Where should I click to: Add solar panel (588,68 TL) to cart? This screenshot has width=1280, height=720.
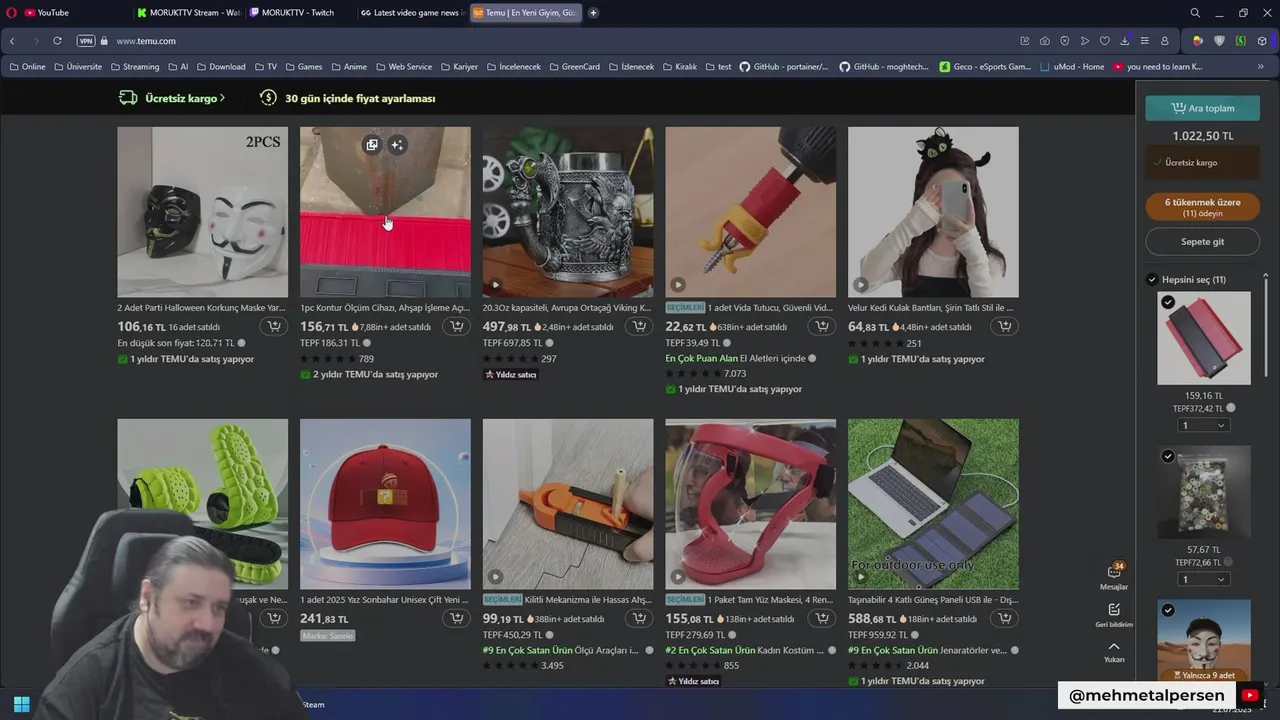(x=1005, y=618)
